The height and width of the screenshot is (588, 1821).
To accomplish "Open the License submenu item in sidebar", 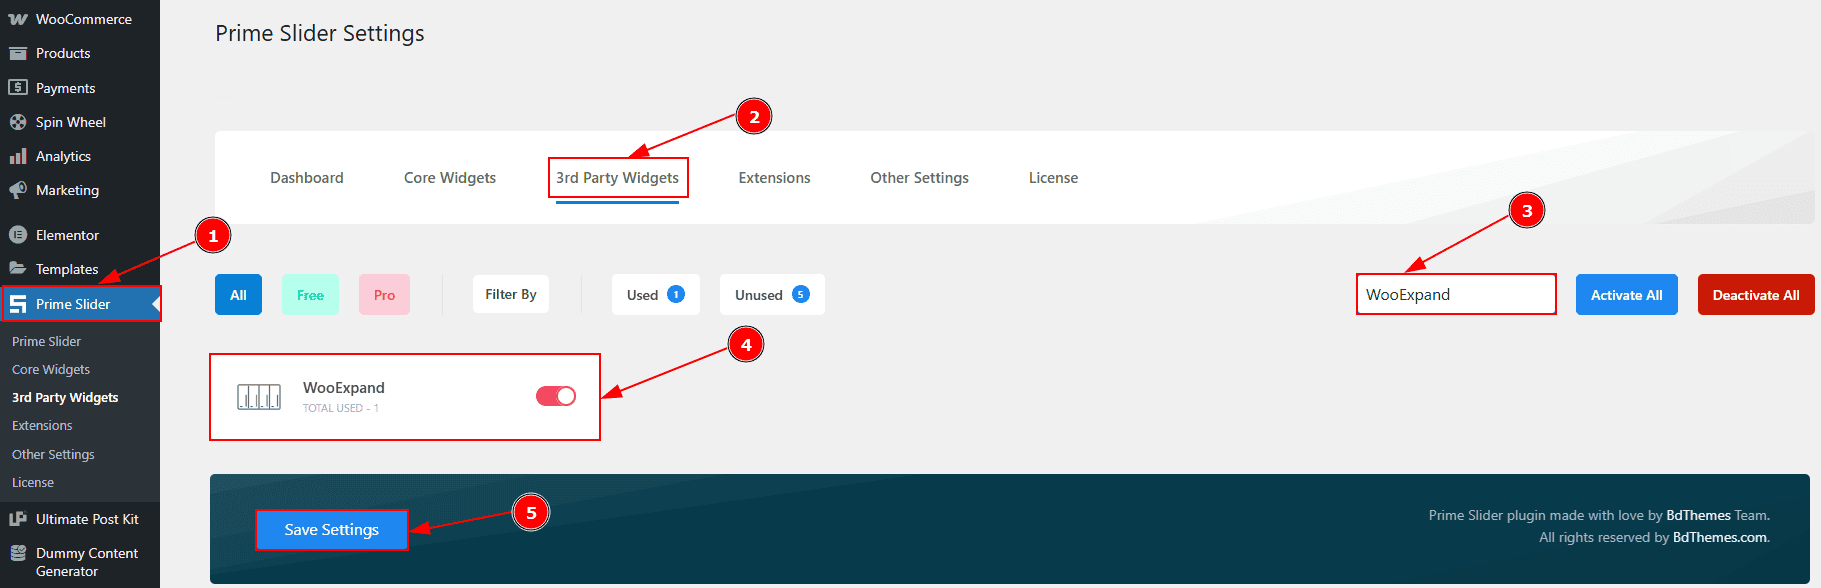I will pos(33,482).
